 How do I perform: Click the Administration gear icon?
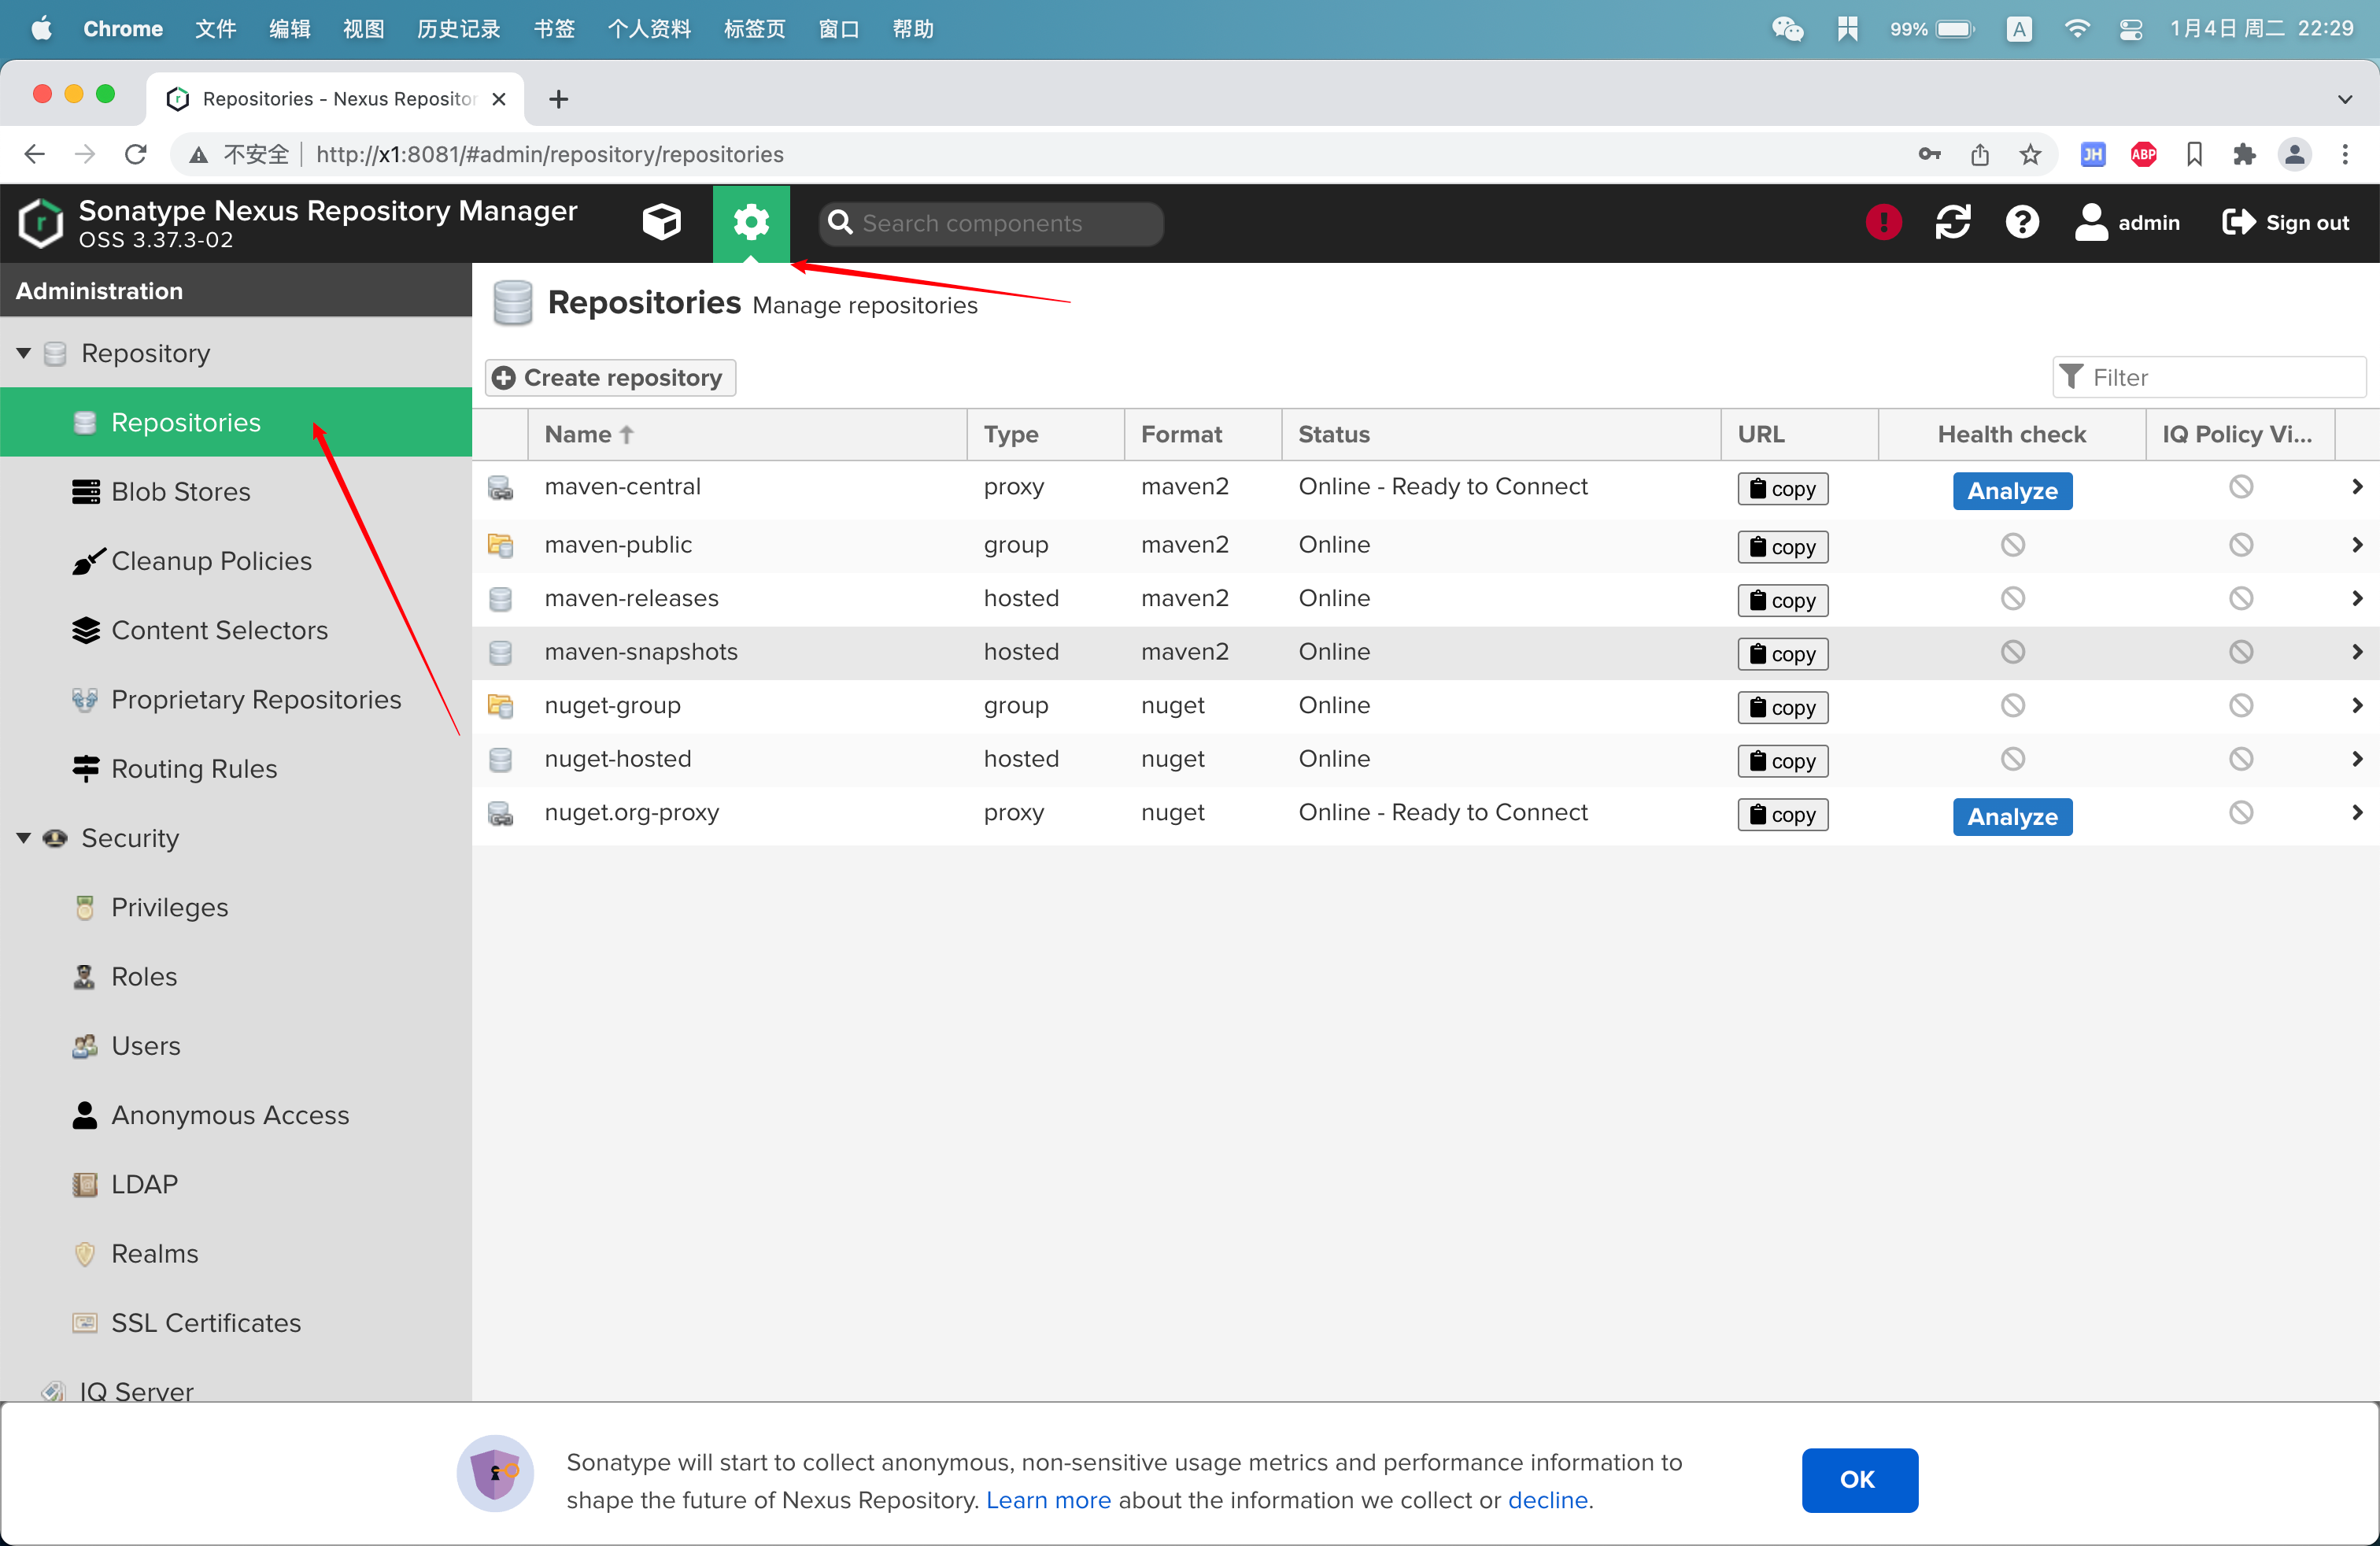coord(751,222)
